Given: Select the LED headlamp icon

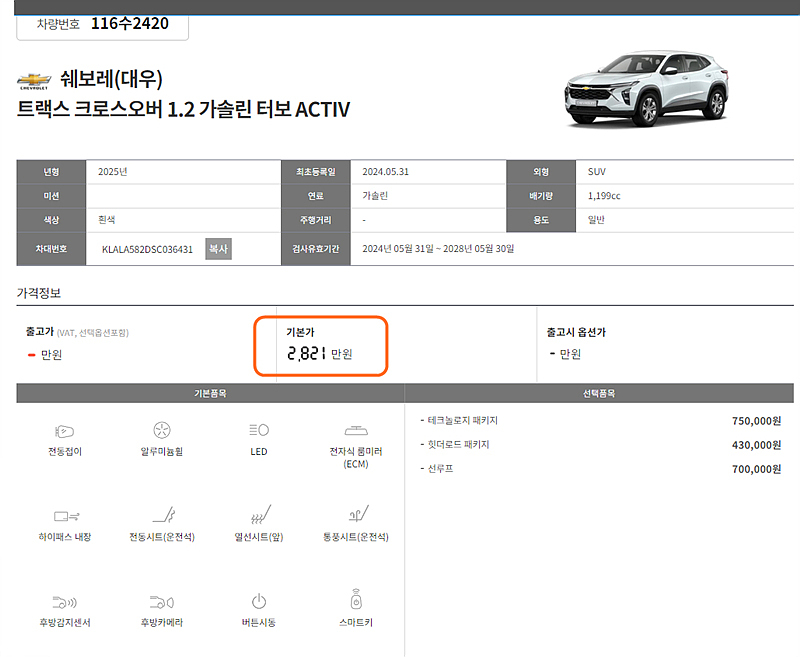Looking at the screenshot, I should click(259, 430).
